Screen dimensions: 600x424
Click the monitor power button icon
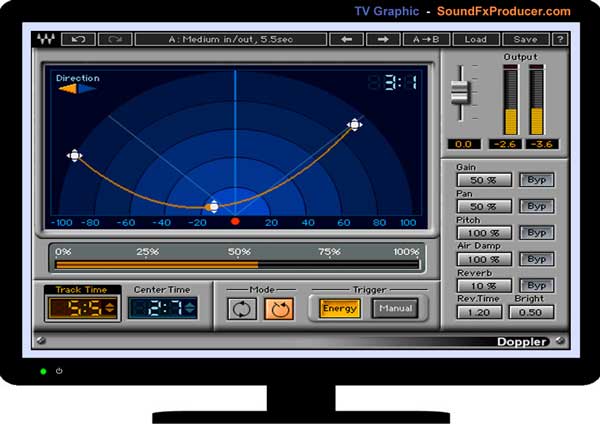pos(59,371)
